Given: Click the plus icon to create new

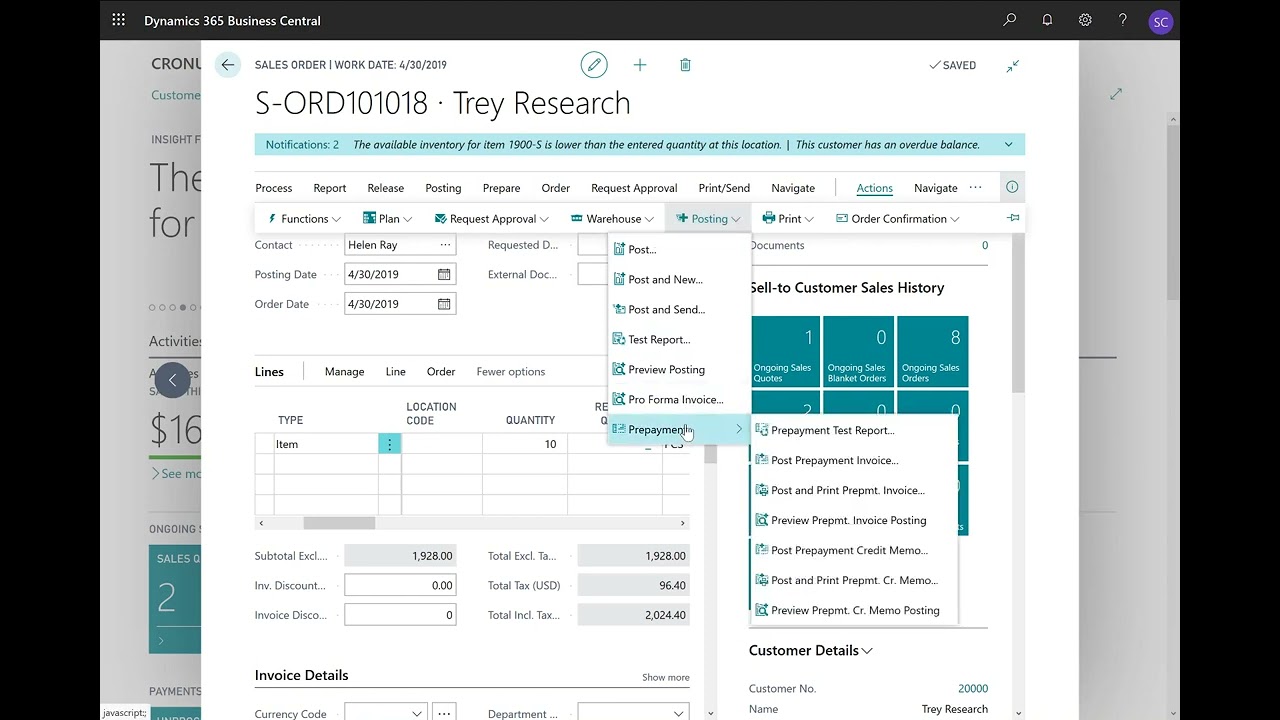Looking at the screenshot, I should 640,65.
